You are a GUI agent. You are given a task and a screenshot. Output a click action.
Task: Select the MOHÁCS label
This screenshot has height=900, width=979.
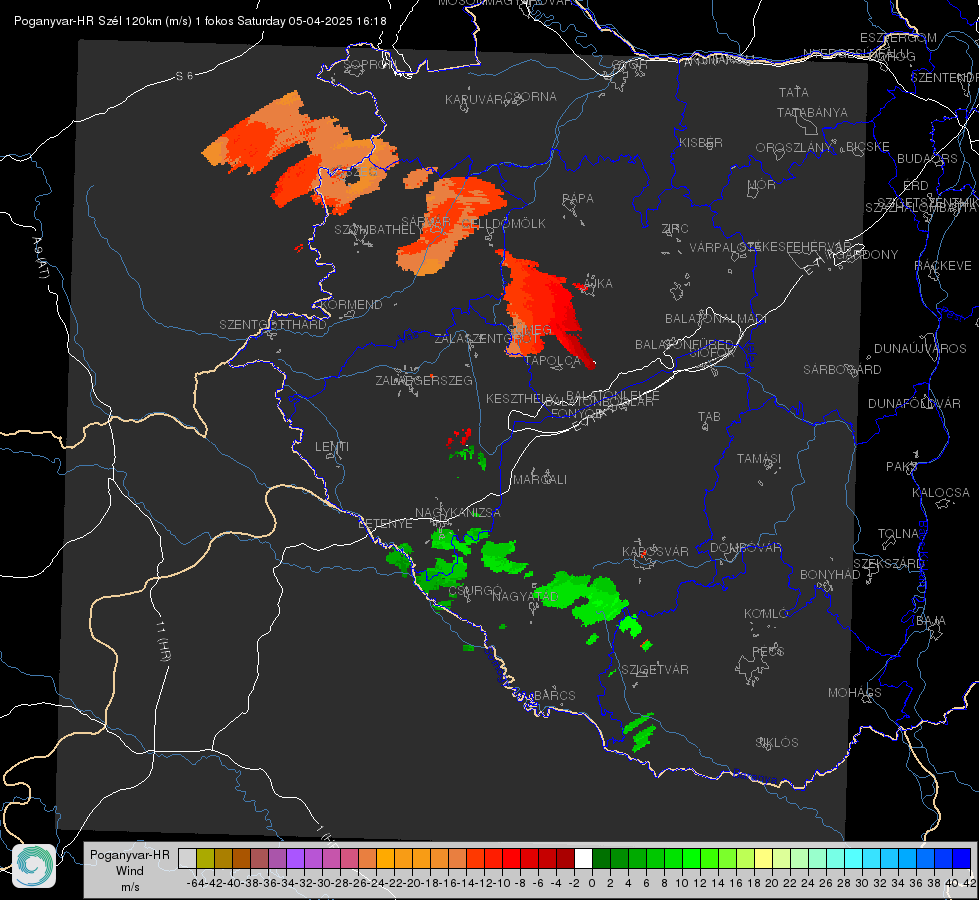(855, 693)
